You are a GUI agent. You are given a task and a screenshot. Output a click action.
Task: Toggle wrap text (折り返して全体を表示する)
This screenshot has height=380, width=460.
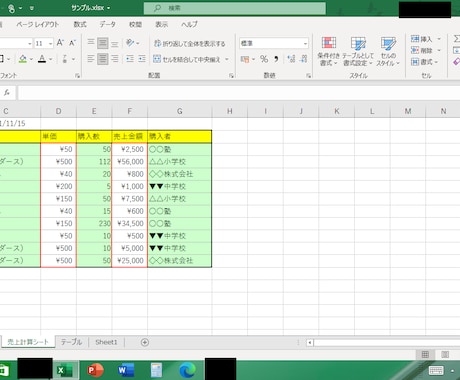(x=190, y=43)
